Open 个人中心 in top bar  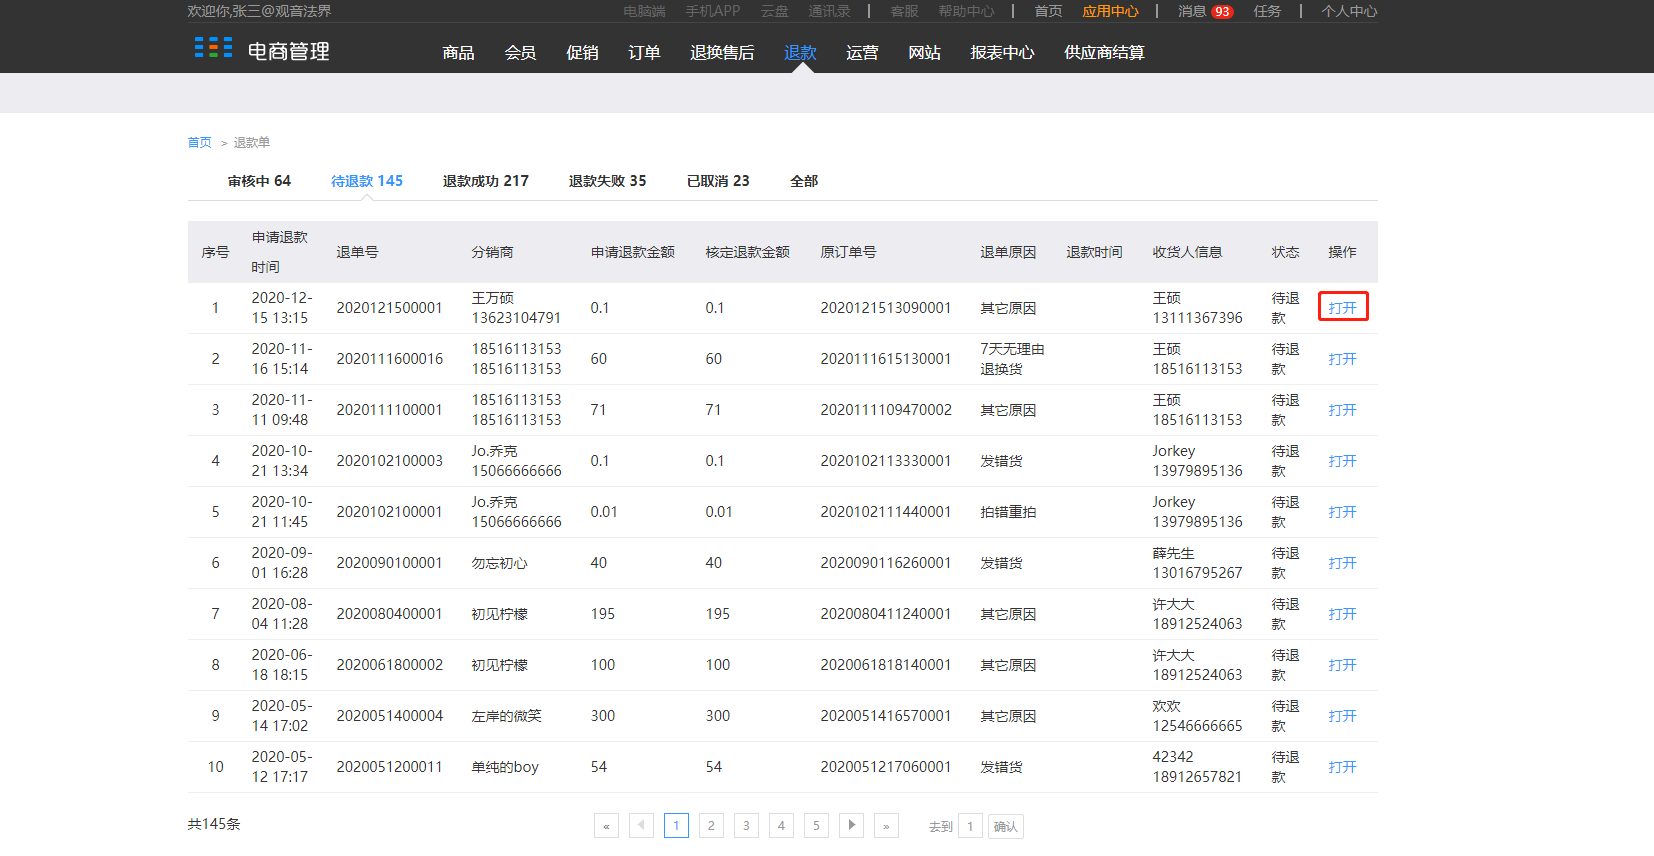(x=1349, y=11)
